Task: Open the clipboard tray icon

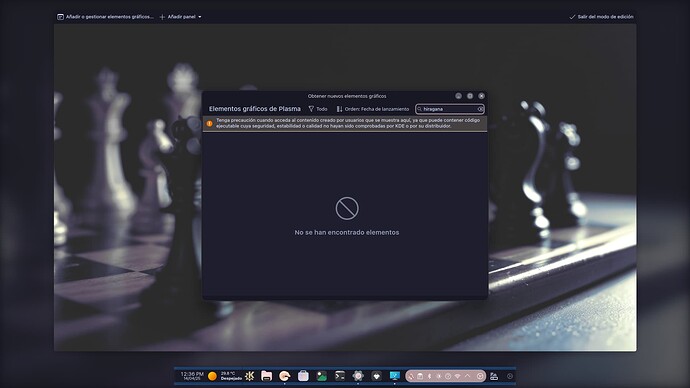Action: [420, 376]
